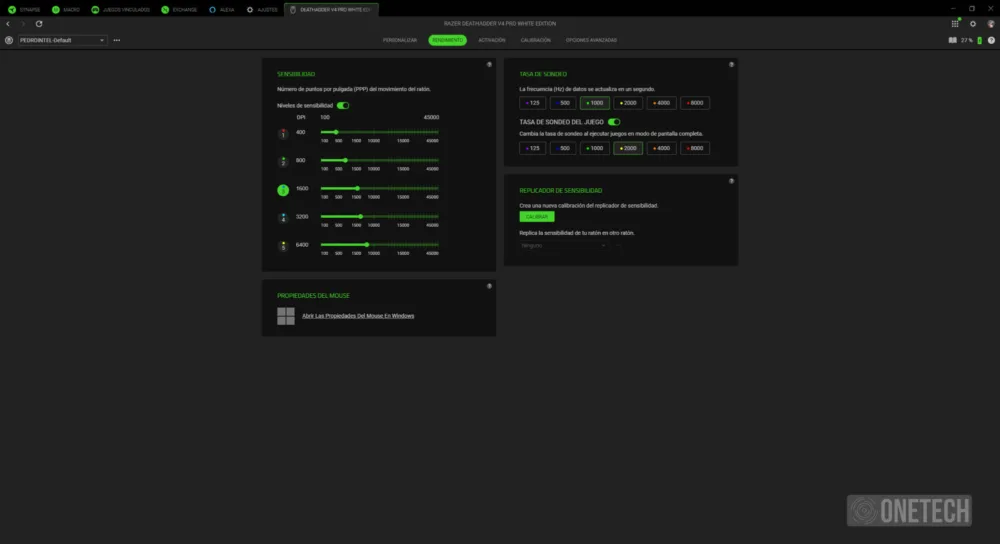Click the green Calibrar button

click(x=537, y=217)
